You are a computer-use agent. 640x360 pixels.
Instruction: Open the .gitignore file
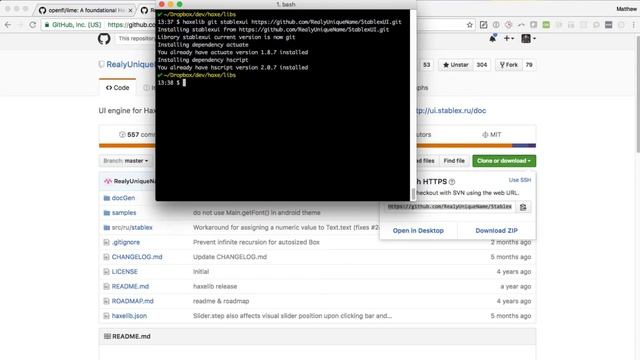coord(126,242)
